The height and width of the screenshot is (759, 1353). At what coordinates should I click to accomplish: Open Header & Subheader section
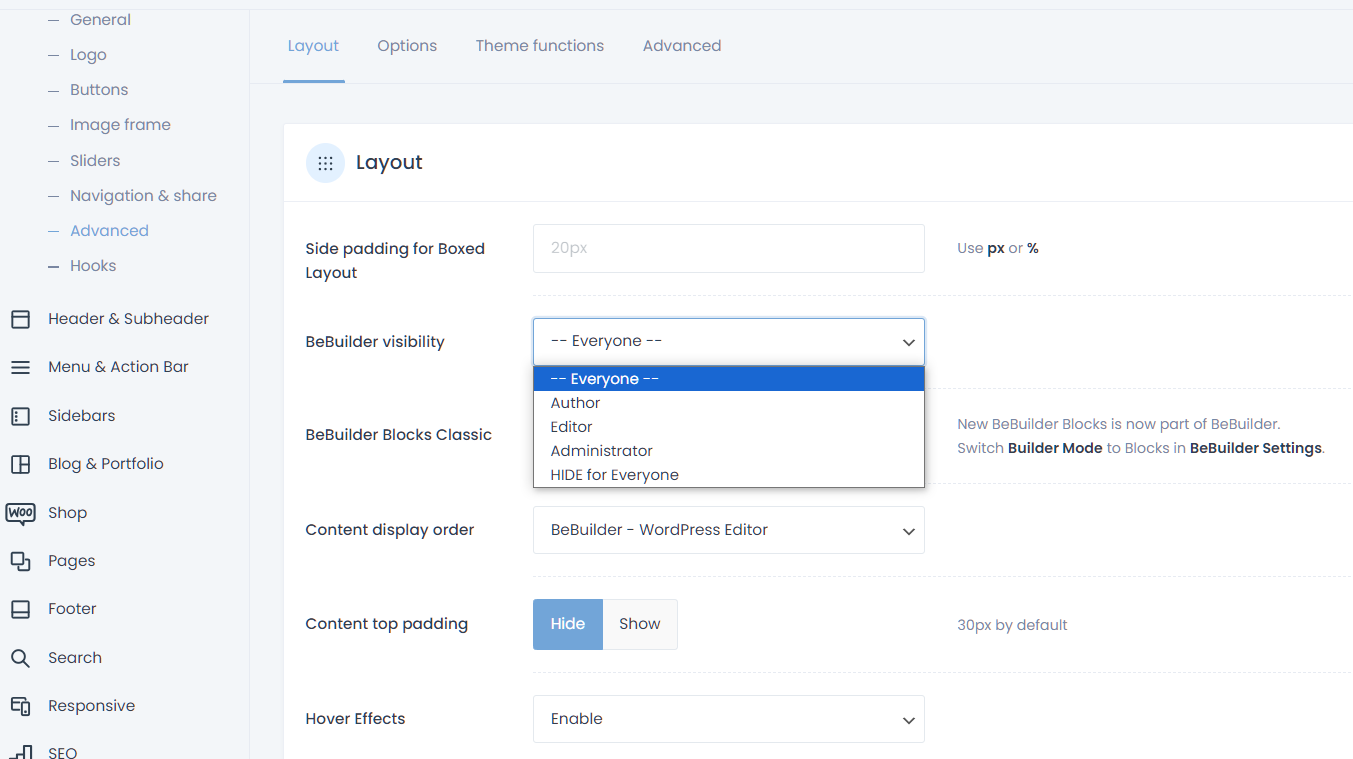[128, 319]
